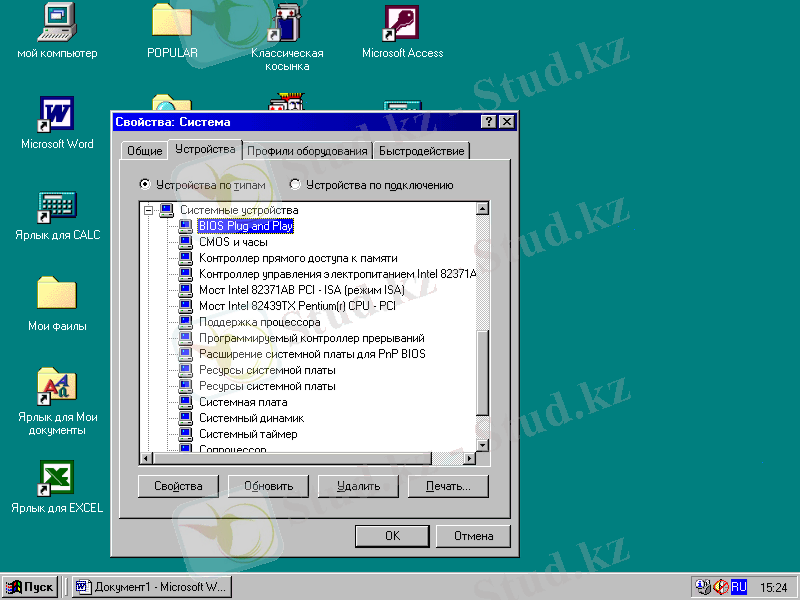Select the Microsoft Word desktop icon
This screenshot has width=800, height=600.
click(57, 114)
